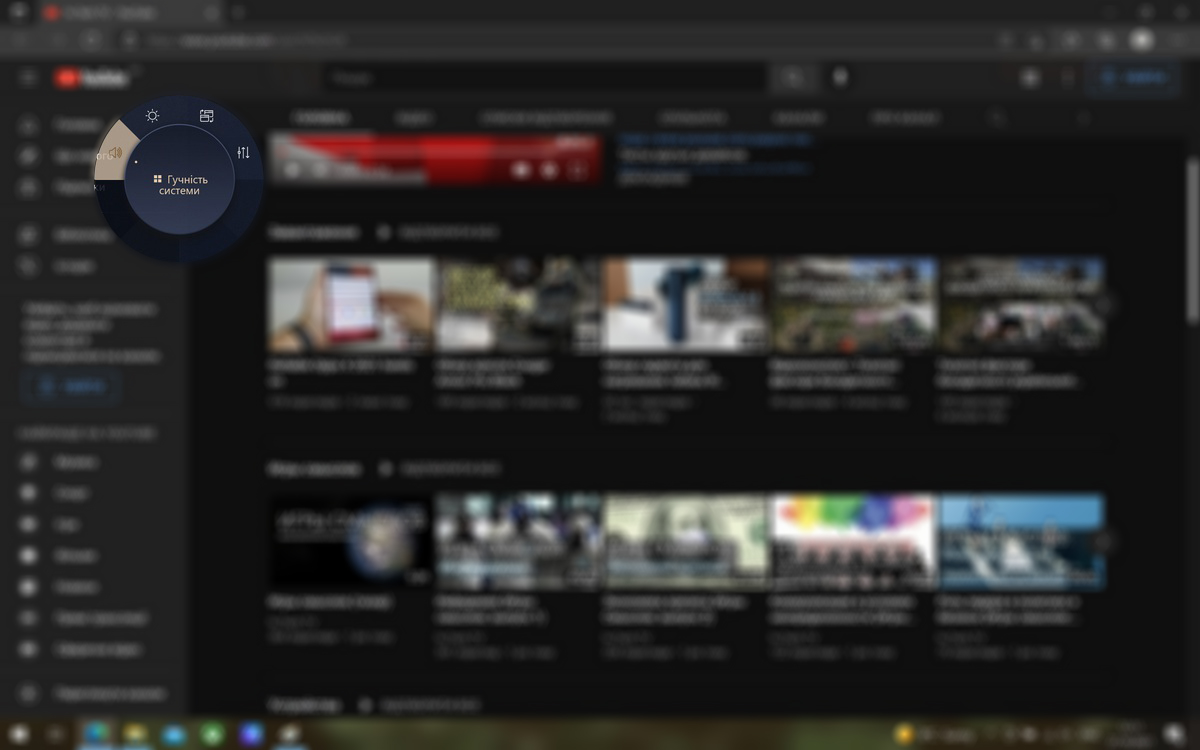The height and width of the screenshot is (750, 1200).
Task: Open the first video thumbnail in top row
Action: pos(351,304)
